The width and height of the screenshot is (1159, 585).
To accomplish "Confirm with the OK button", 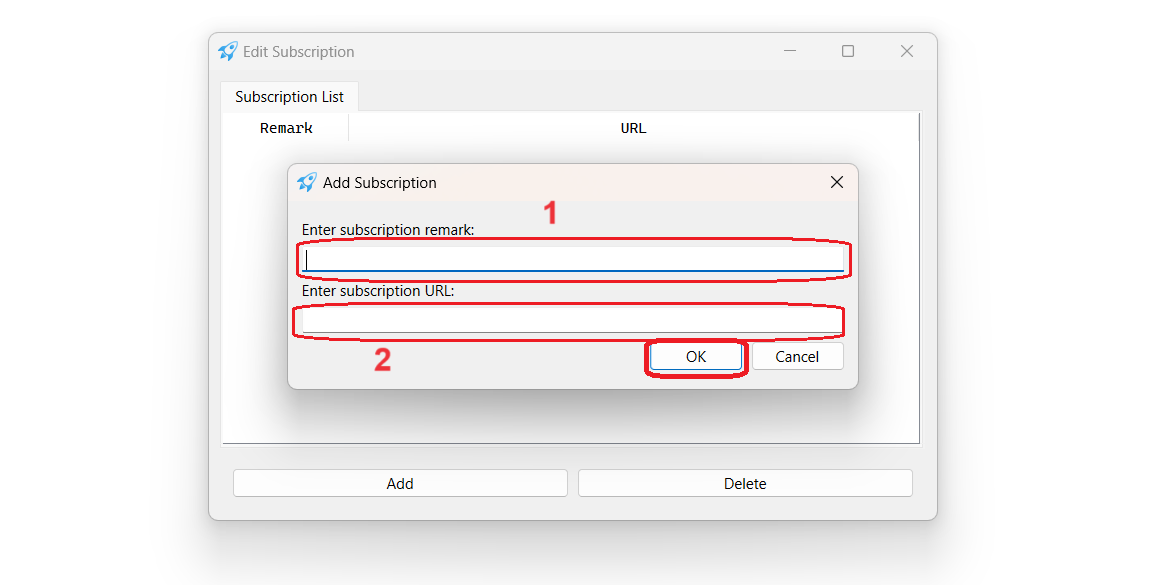I will pos(696,357).
